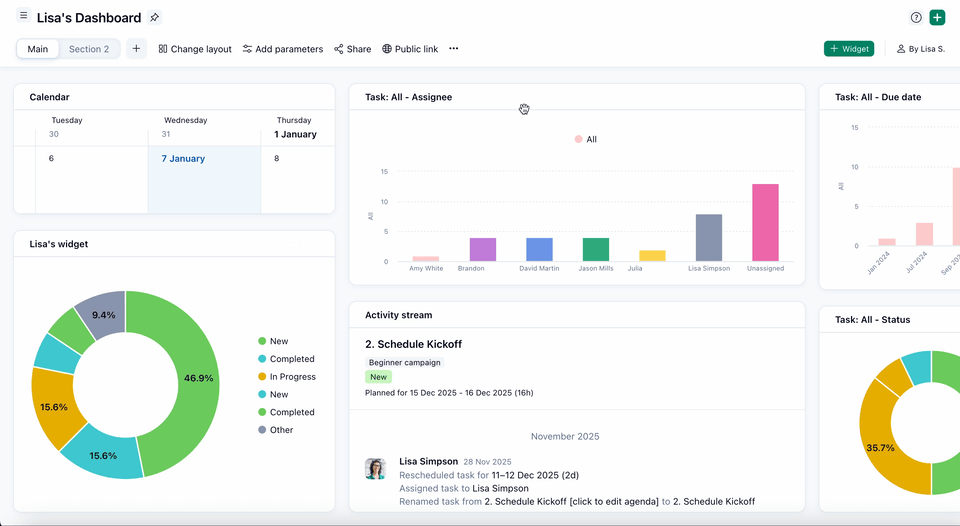Click the green plus create button

tap(937, 18)
